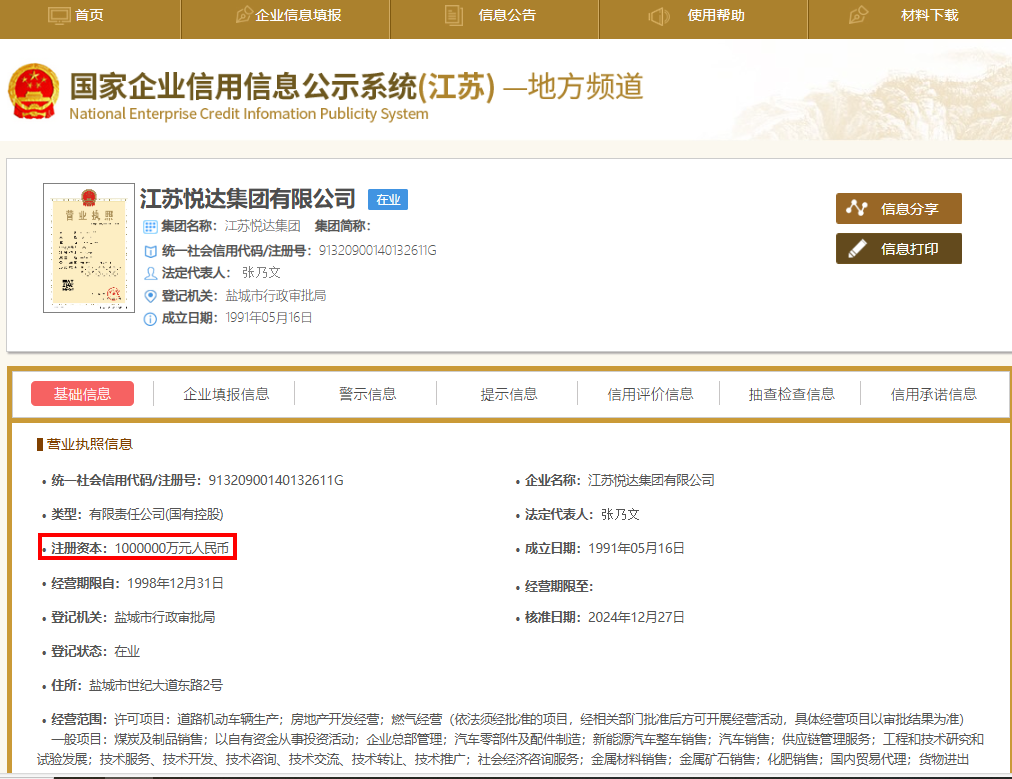Select the 警示信息 tab
The height and width of the screenshot is (779, 1012).
click(x=367, y=394)
